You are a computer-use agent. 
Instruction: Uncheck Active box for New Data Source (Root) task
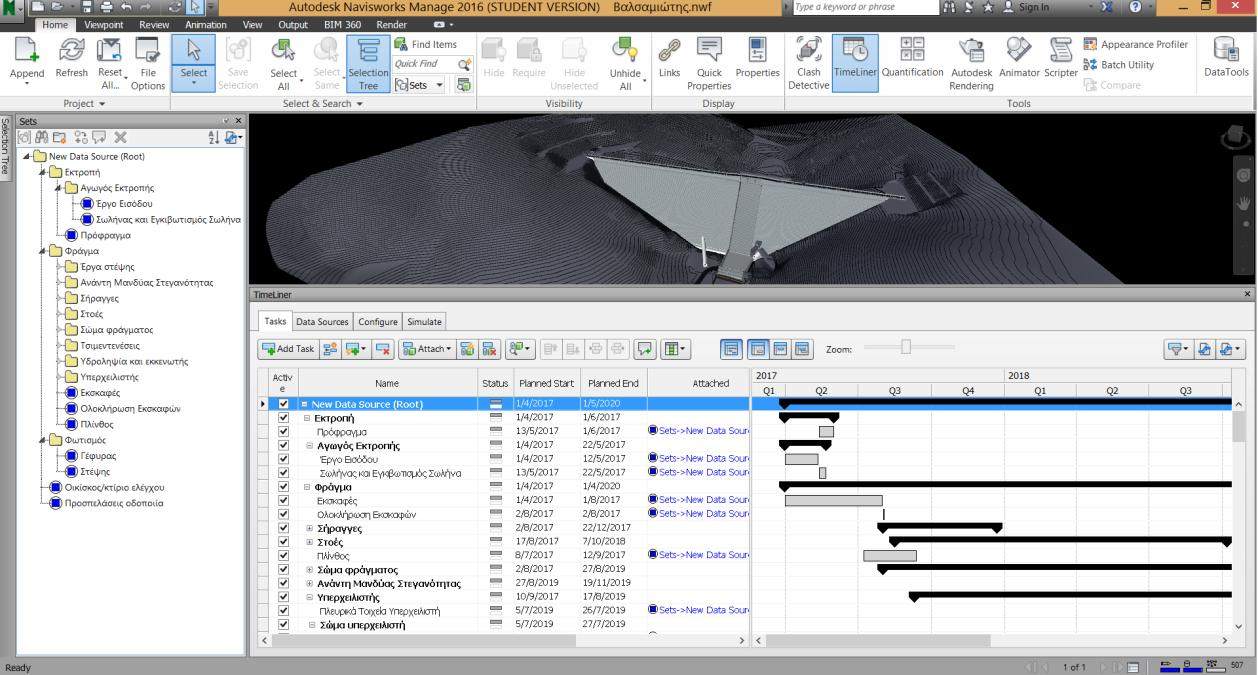tap(284, 404)
